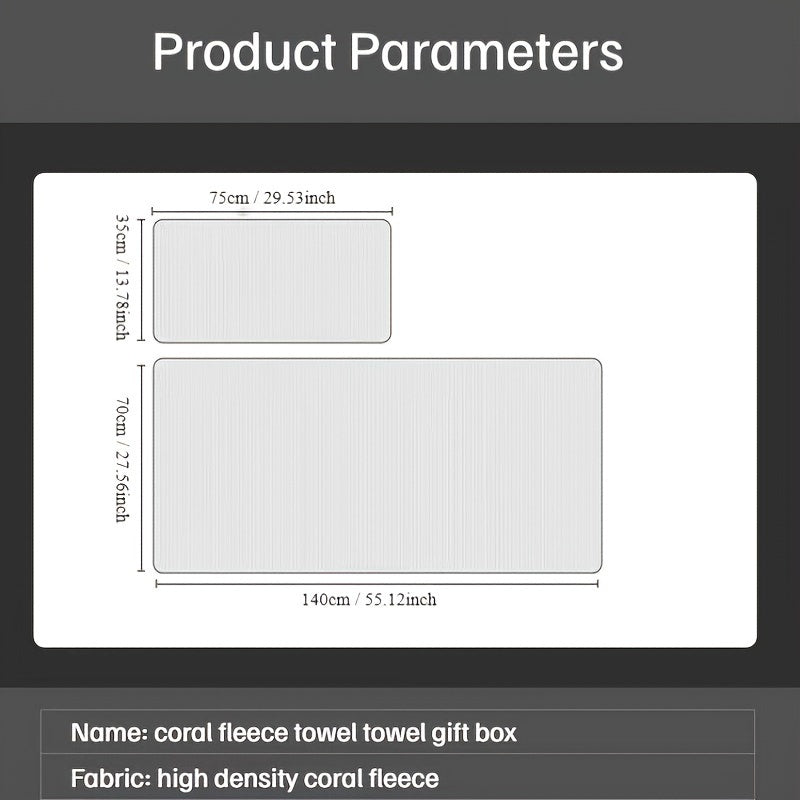Click the 35cm / 13.78inch height label
800x800 pixels.
[x=122, y=277]
